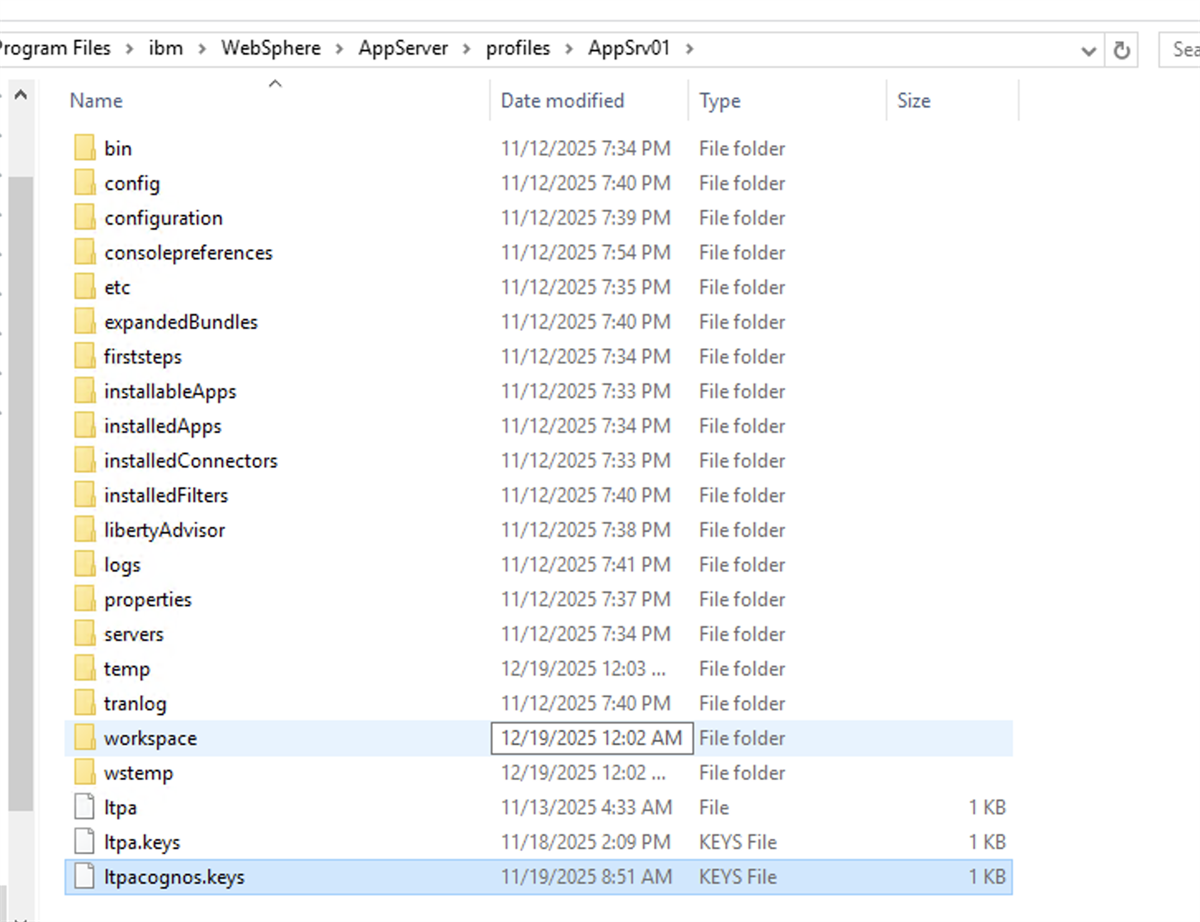Click the configuration folder icon
This screenshot has width=1200, height=922.
click(x=85, y=218)
